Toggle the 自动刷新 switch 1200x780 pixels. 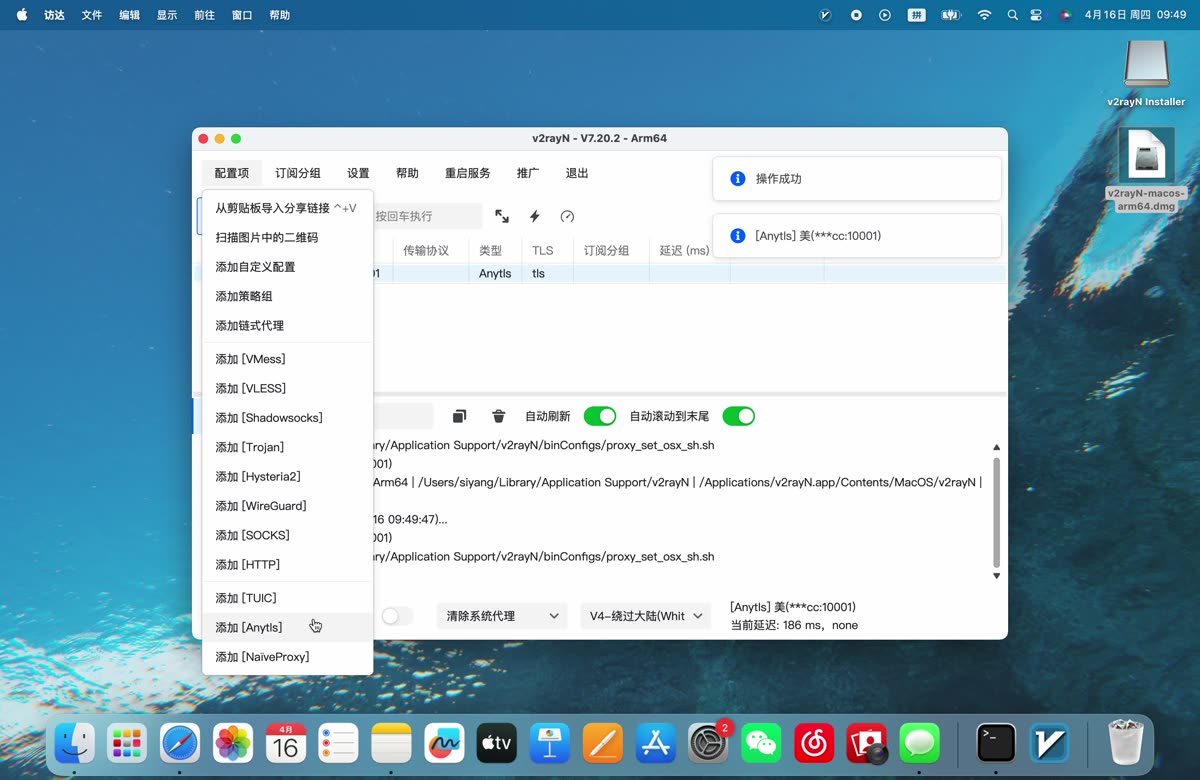point(600,416)
